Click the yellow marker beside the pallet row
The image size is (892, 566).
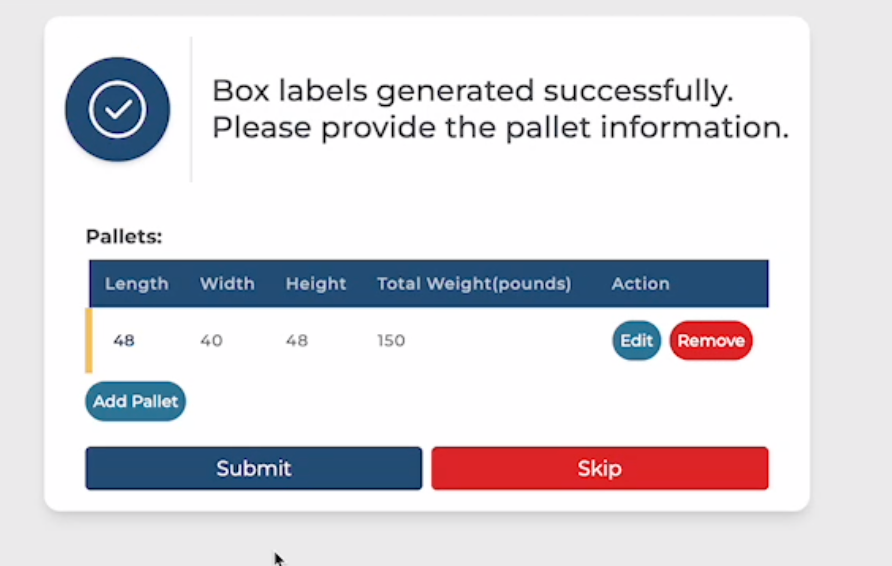click(88, 341)
